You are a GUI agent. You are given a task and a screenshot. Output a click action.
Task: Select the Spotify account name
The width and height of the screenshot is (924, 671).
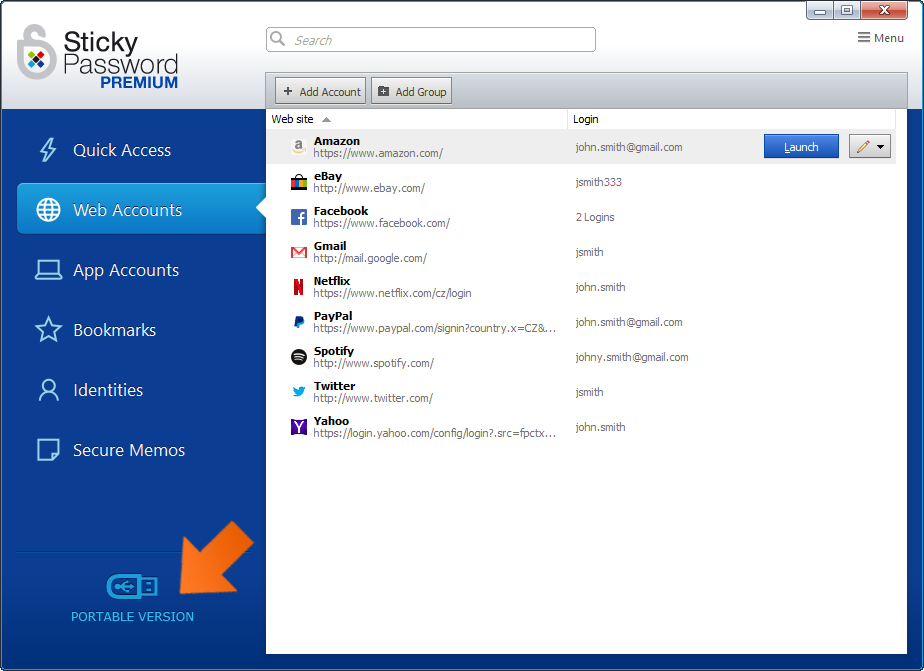coord(334,351)
